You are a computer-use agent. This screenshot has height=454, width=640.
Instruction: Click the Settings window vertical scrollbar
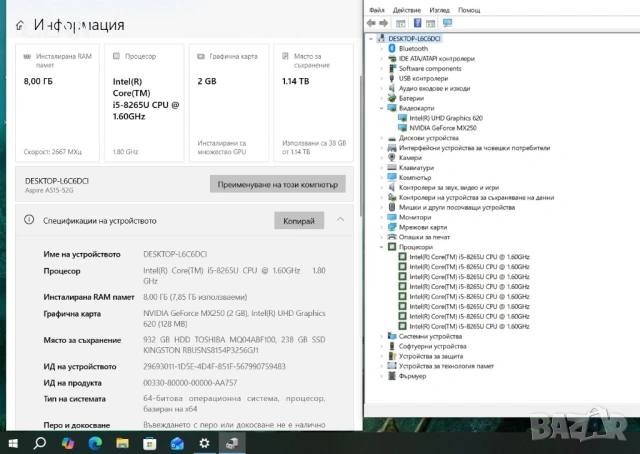(x=360, y=146)
